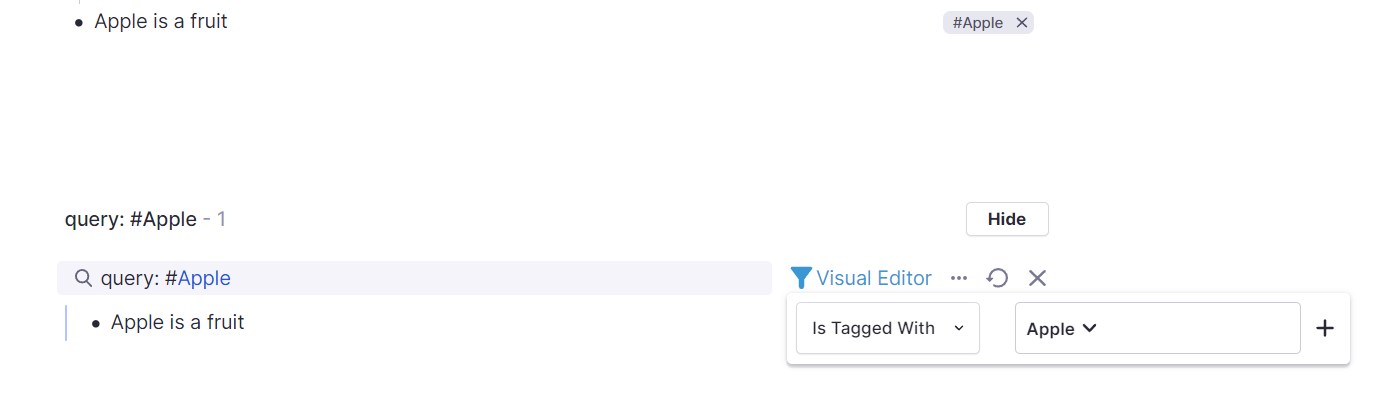Refresh the query with circular arrow icon
1385x398 pixels.
(x=997, y=278)
